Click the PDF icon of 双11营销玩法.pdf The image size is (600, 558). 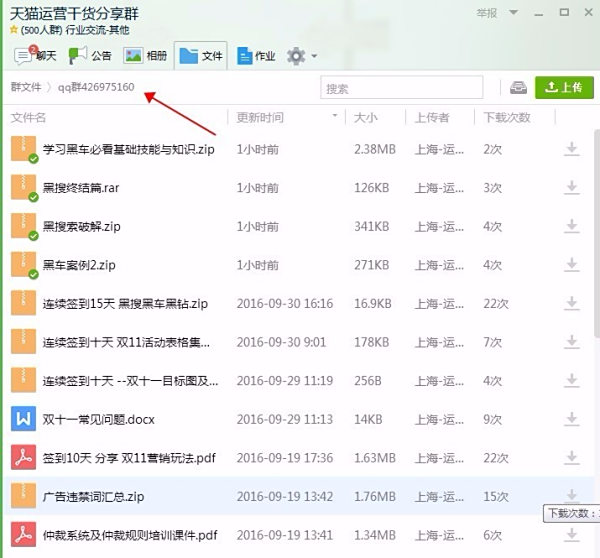click(x=23, y=457)
